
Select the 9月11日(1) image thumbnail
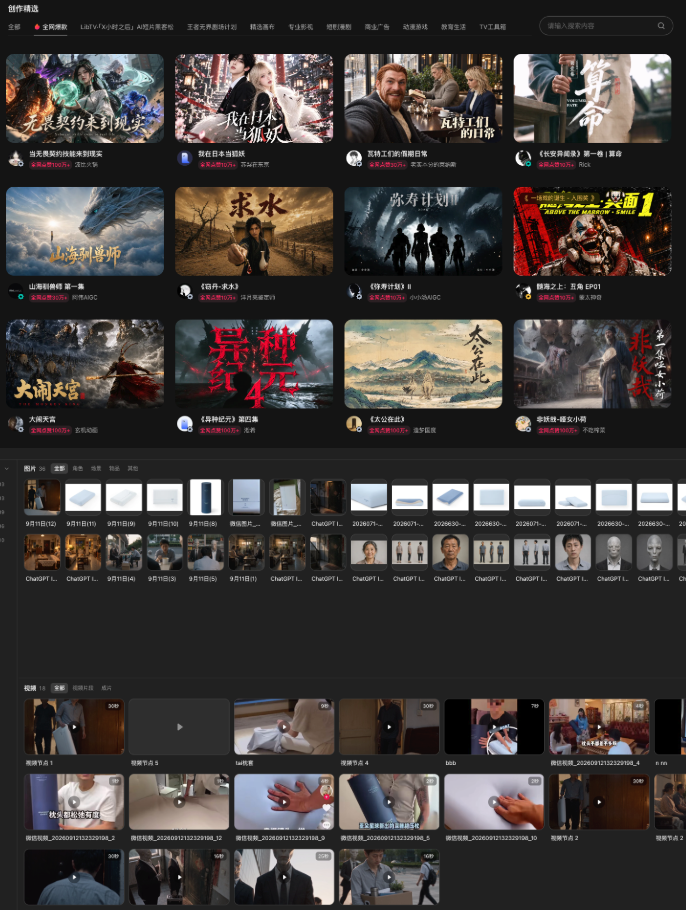(x=246, y=552)
